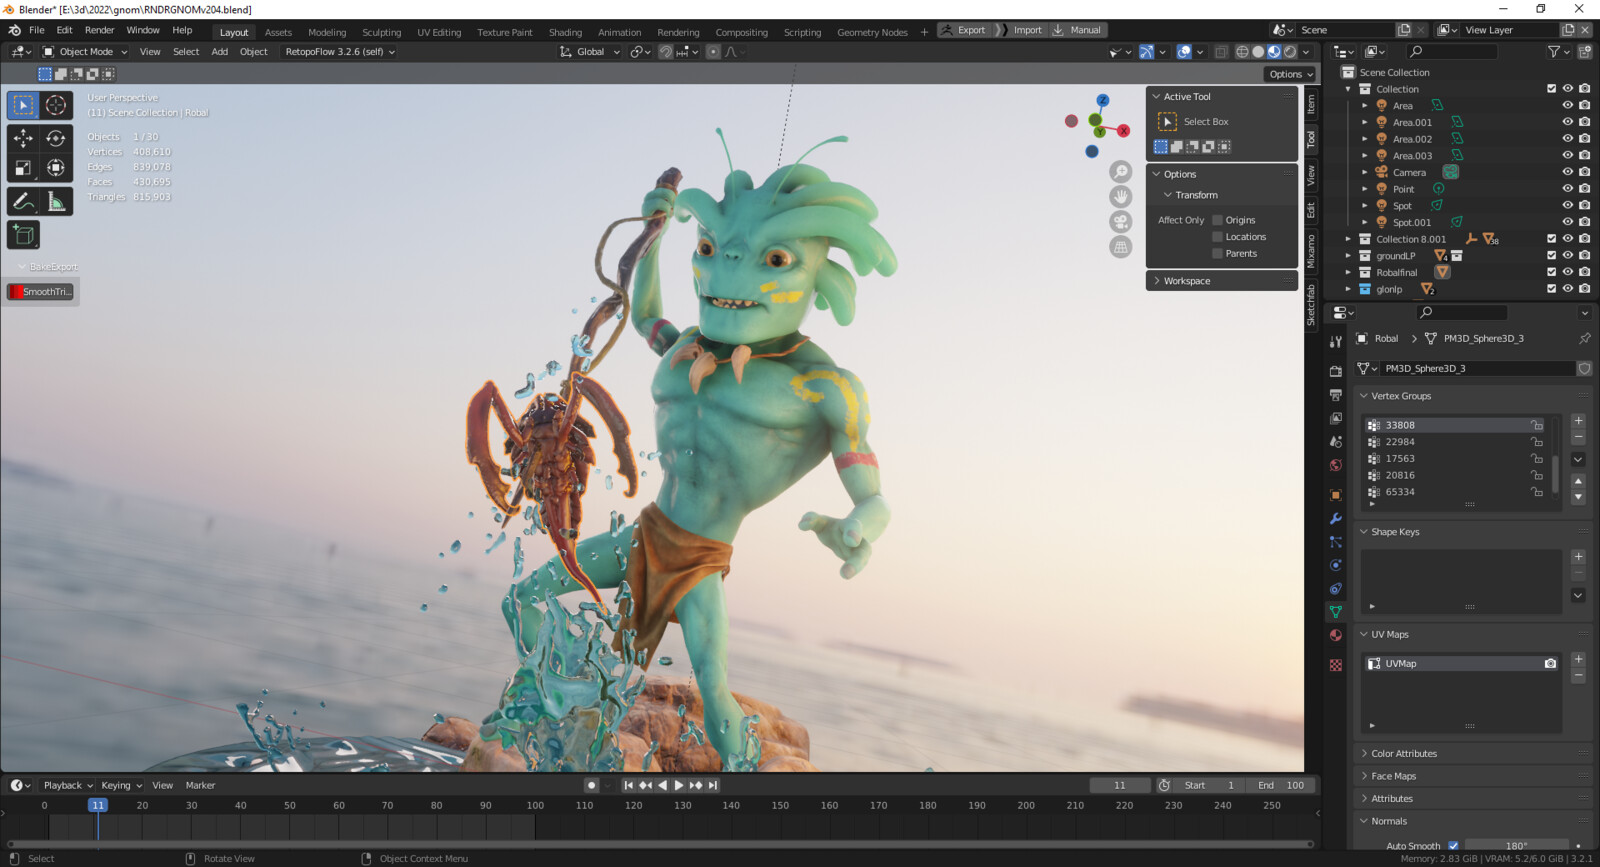Viewport: 1600px width, 867px height.
Task: Choose the Move tool
Action: [x=23, y=138]
